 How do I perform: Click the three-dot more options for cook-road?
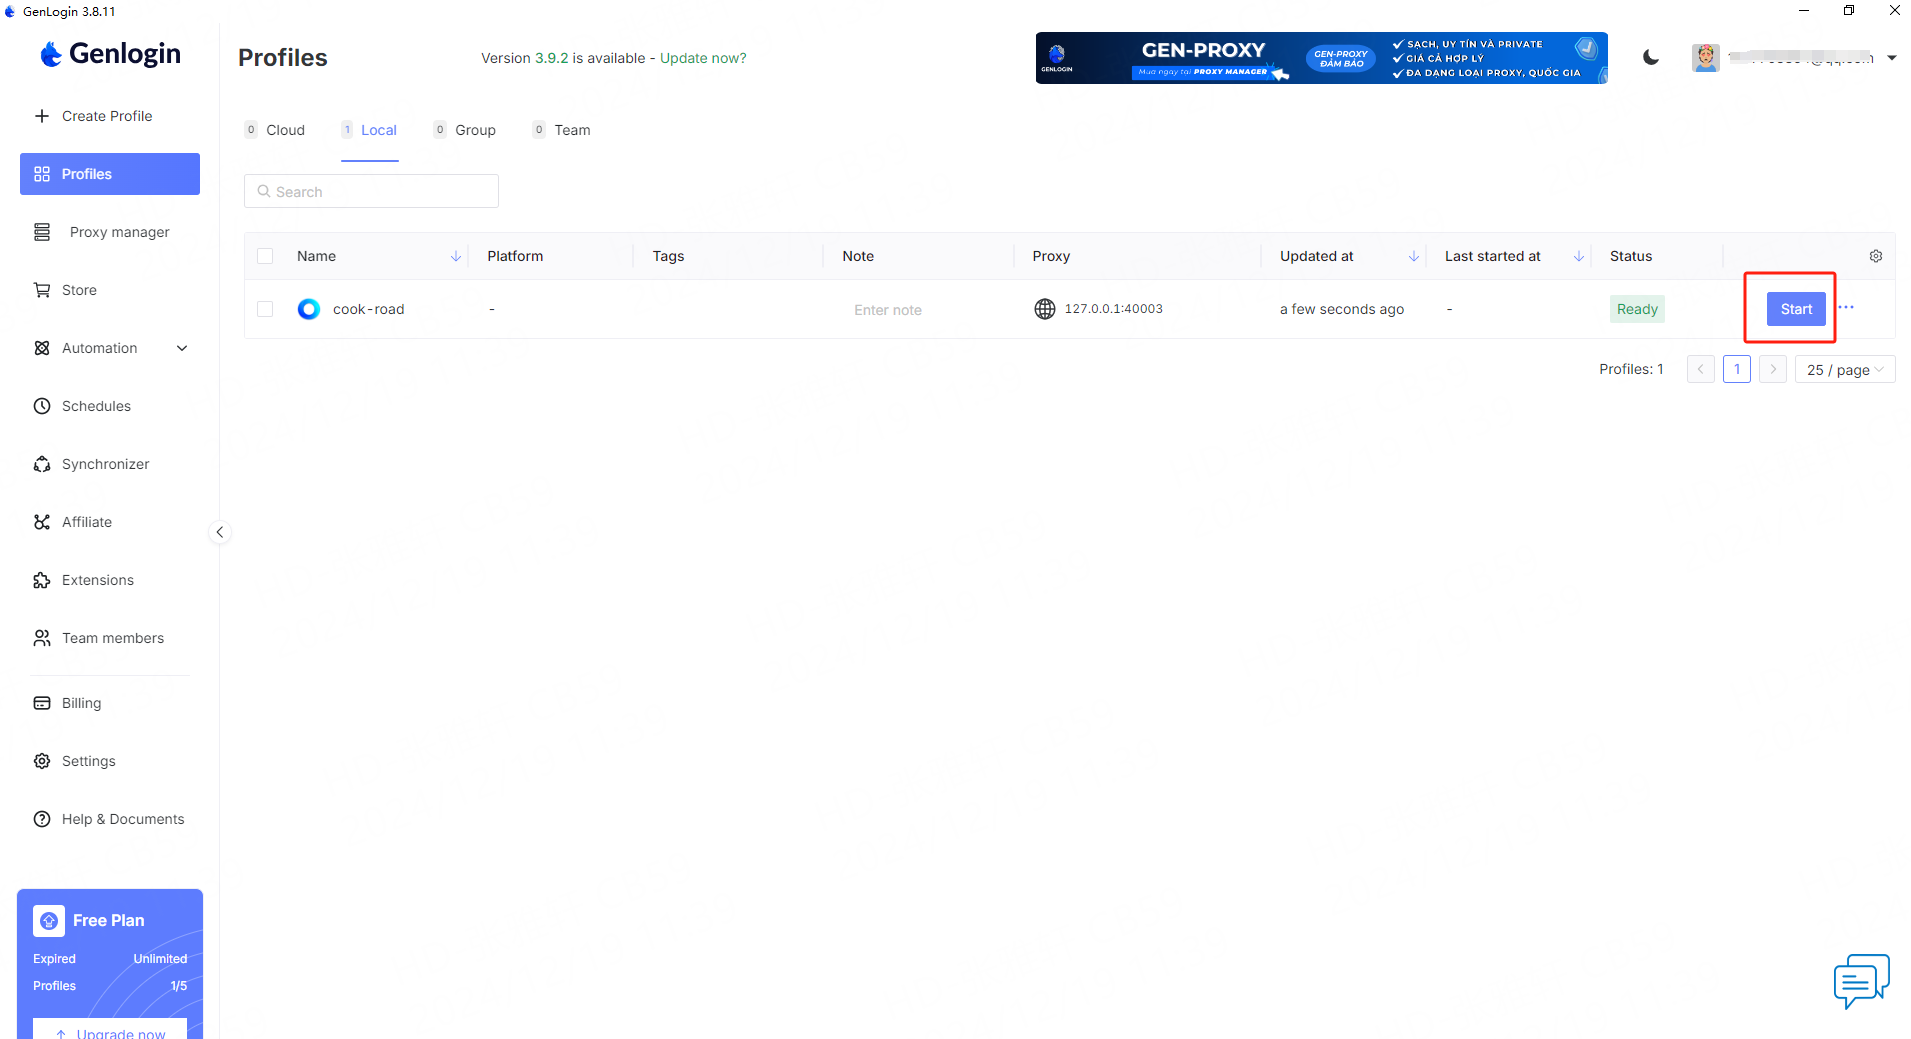coord(1846,308)
